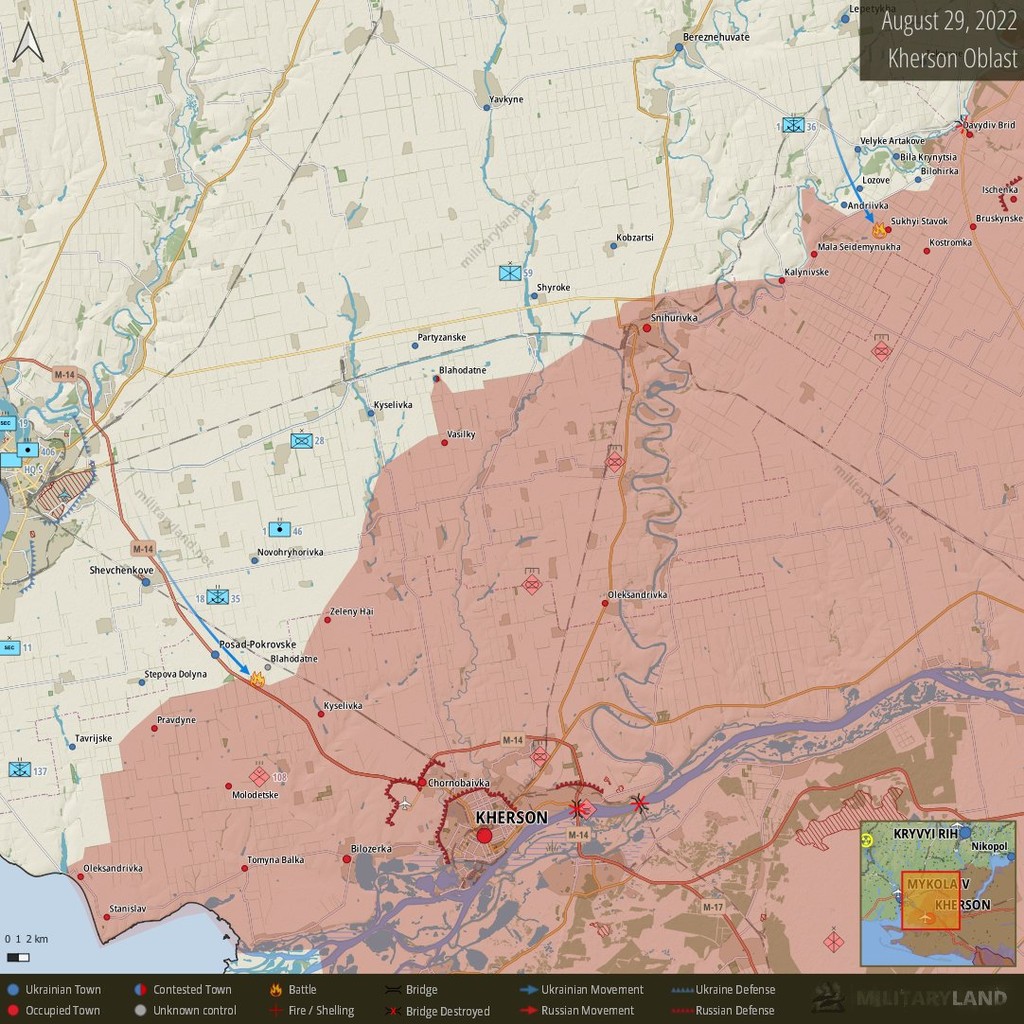Click the August 29, 2022 date label
1024x1024 pixels.
click(949, 21)
